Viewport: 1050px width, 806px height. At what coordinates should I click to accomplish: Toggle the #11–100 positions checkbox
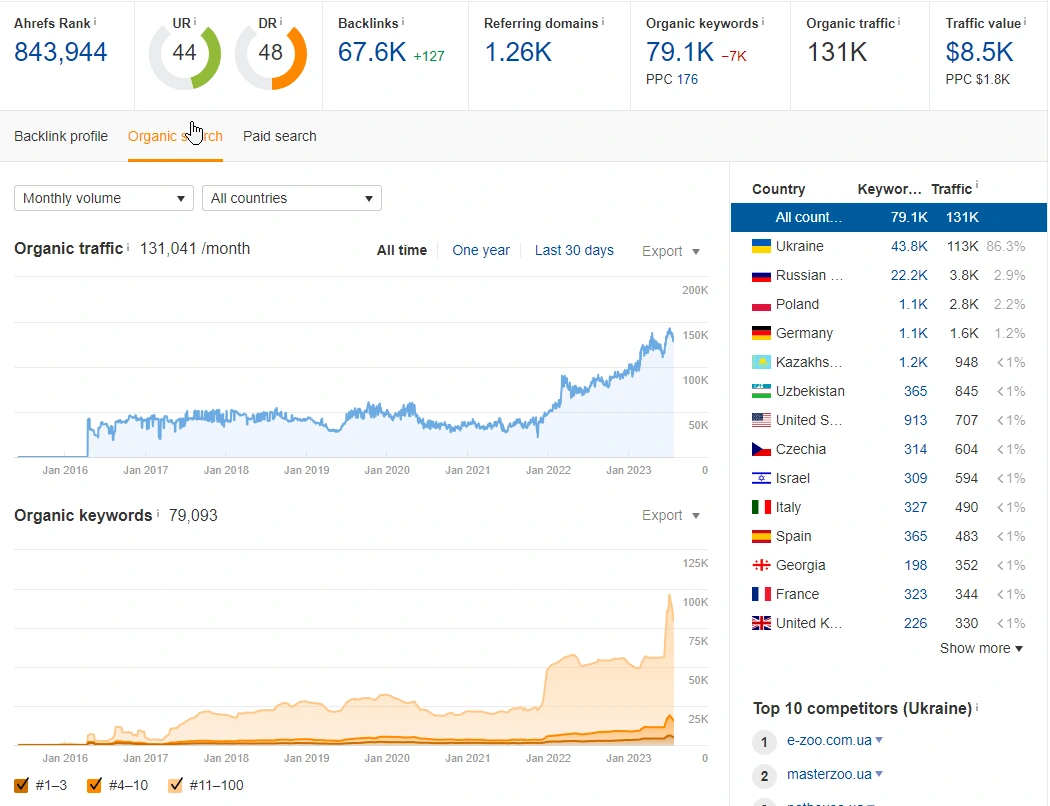[x=176, y=785]
